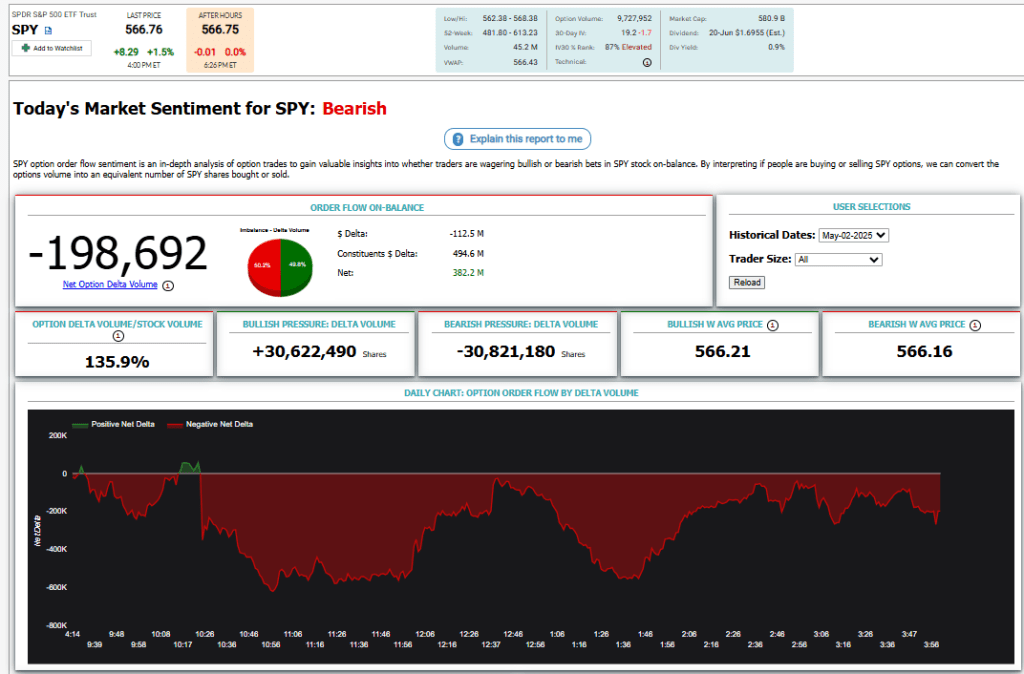Click the Imbalance Delta Volume pie chart

tap(280, 267)
